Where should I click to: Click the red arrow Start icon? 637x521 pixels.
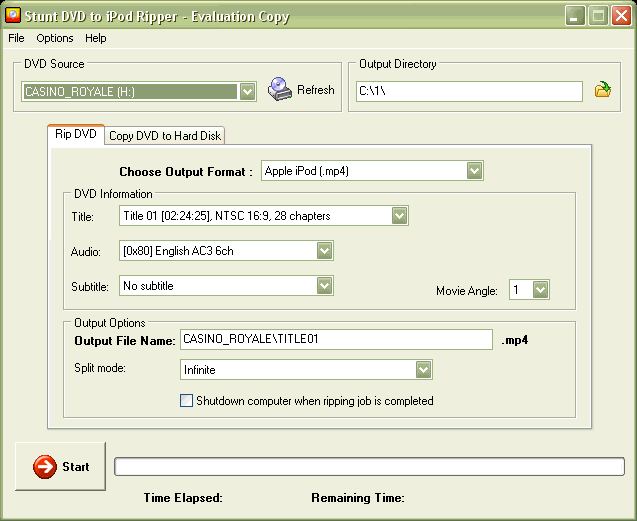45,467
